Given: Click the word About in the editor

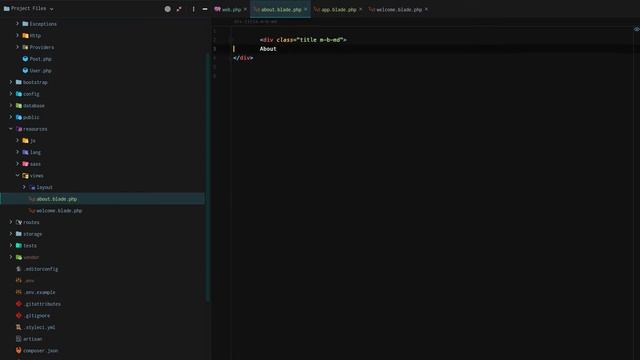Looking at the screenshot, I should 268,49.
